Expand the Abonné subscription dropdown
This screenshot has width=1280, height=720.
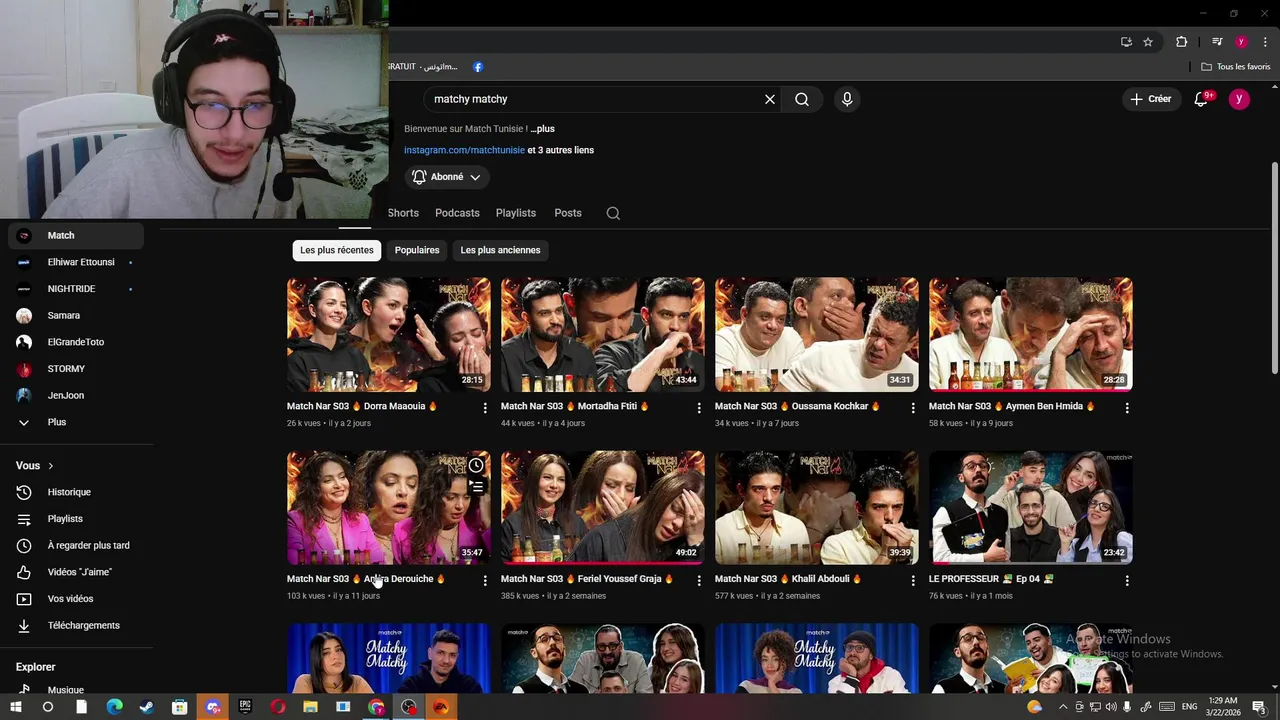(x=447, y=177)
